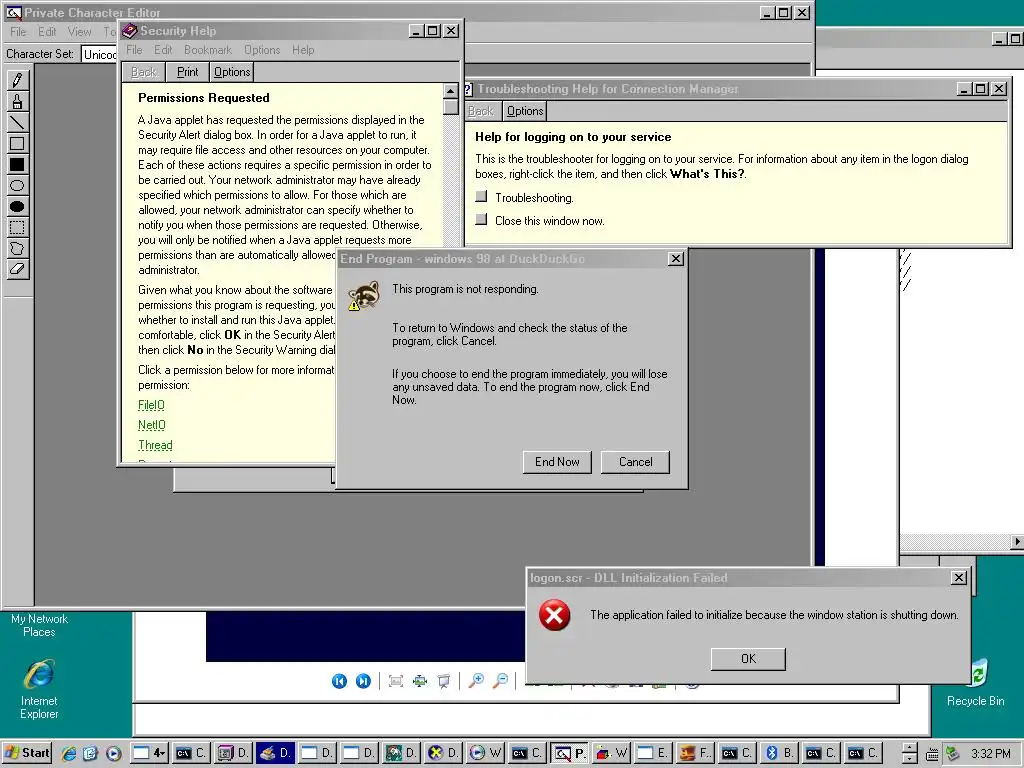
Task: Click Options button in Troubleshooting Help window
Action: (525, 111)
